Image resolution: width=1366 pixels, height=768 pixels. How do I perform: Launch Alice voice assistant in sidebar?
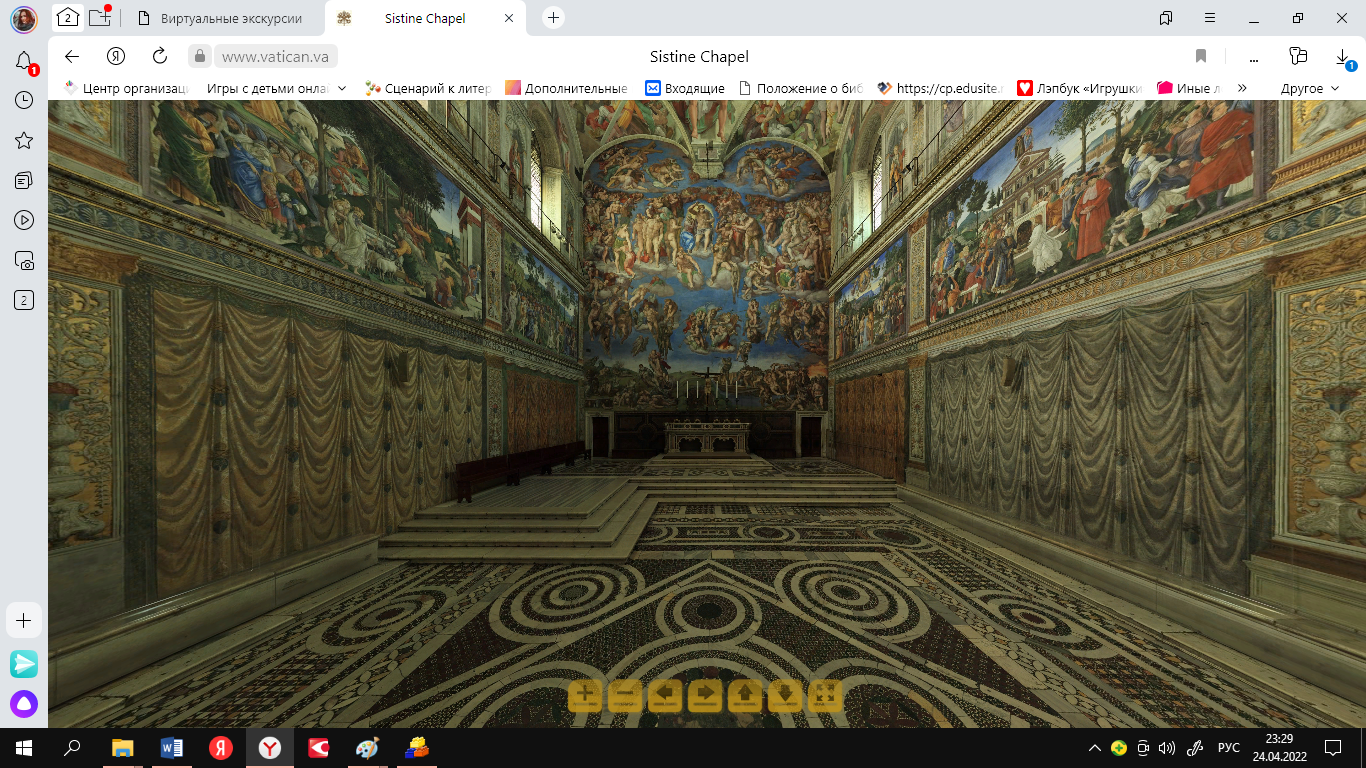pyautogui.click(x=24, y=704)
